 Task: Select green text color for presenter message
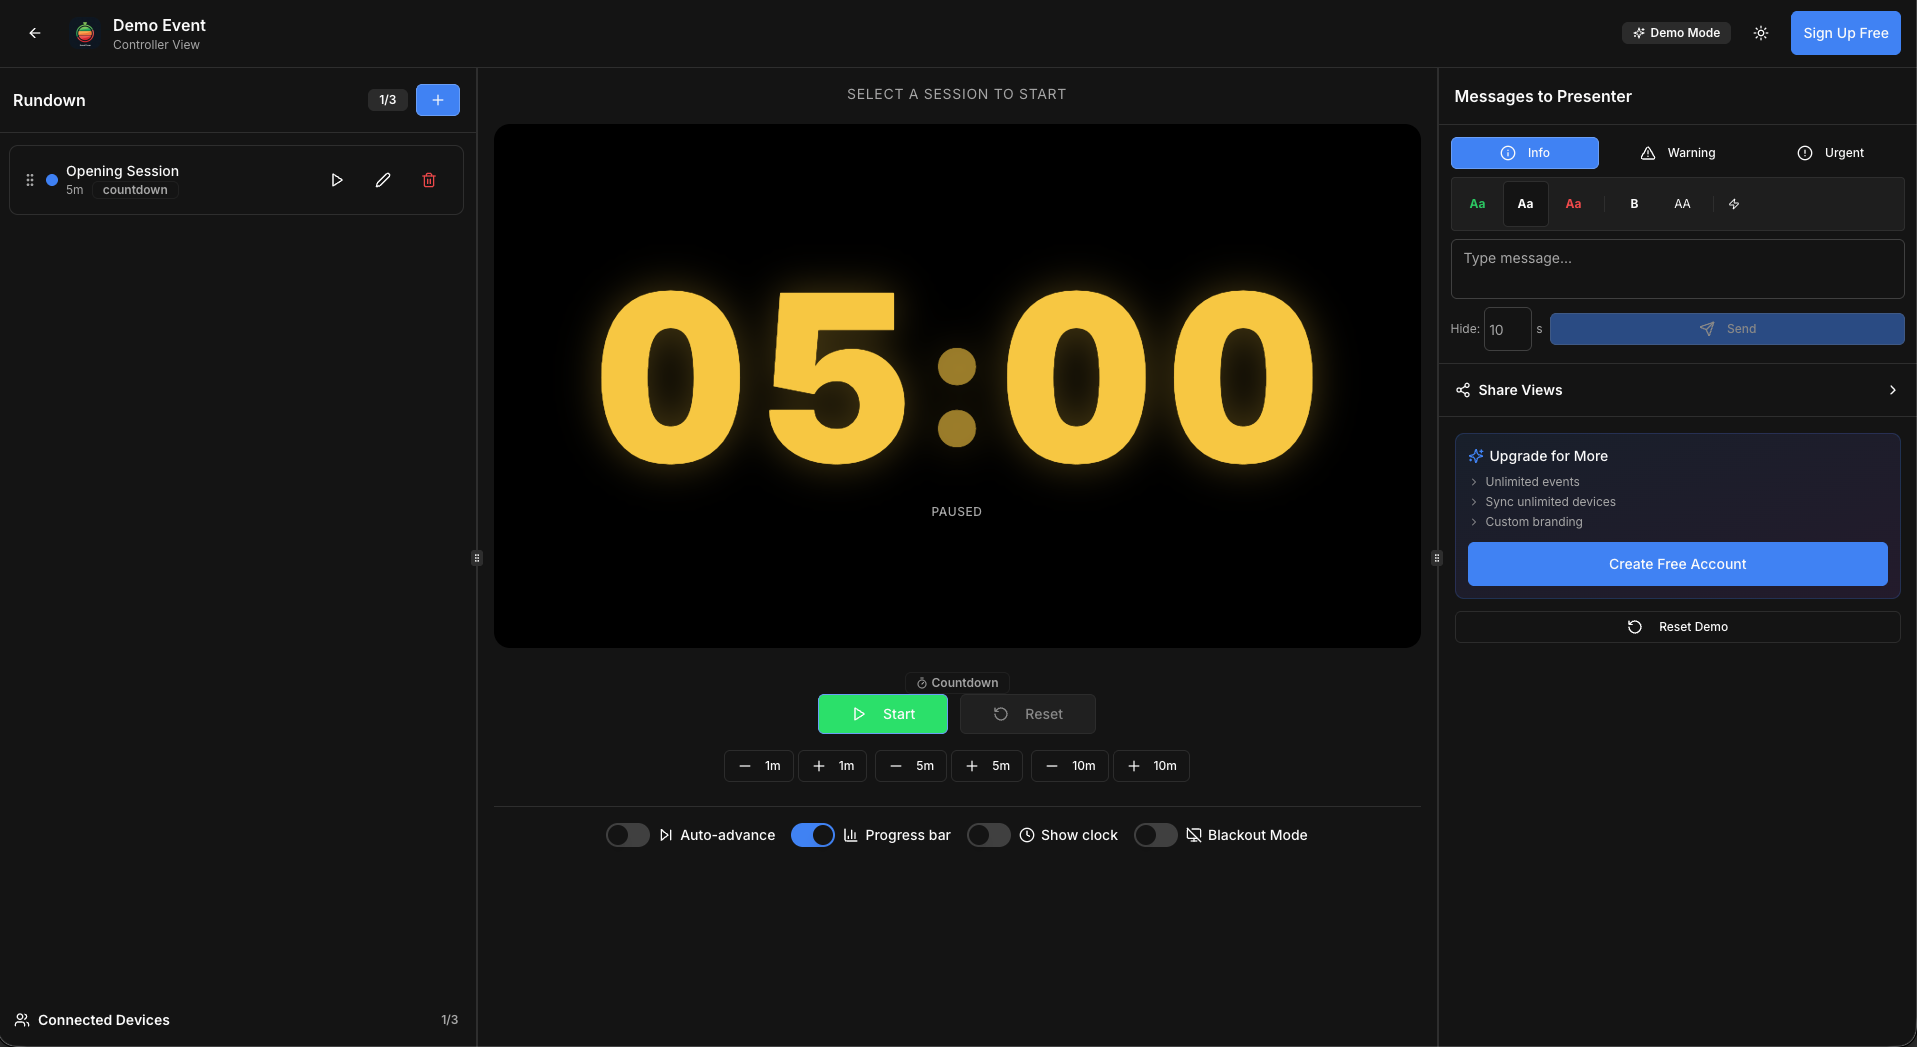point(1477,203)
